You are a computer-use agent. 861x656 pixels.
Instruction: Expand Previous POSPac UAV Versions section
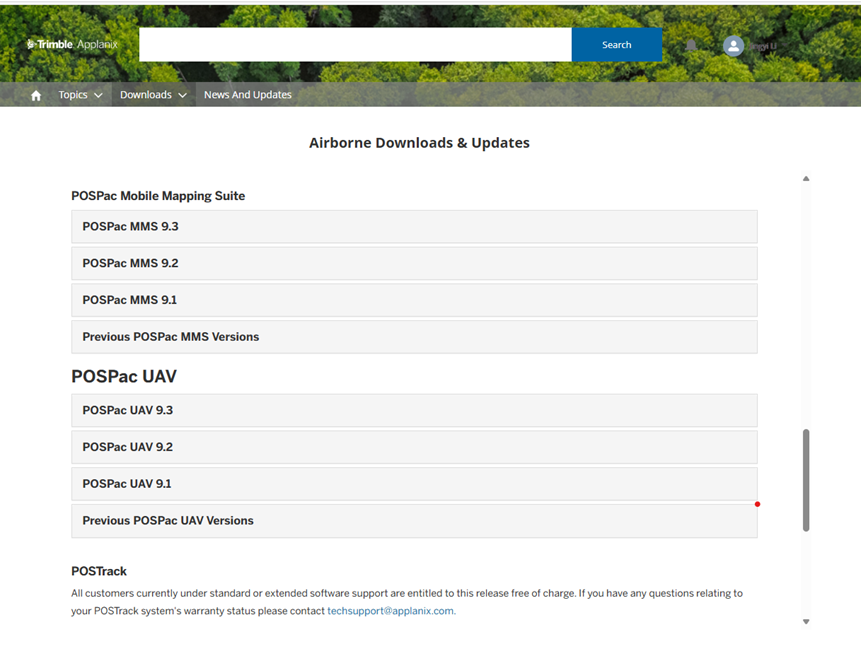pos(414,521)
